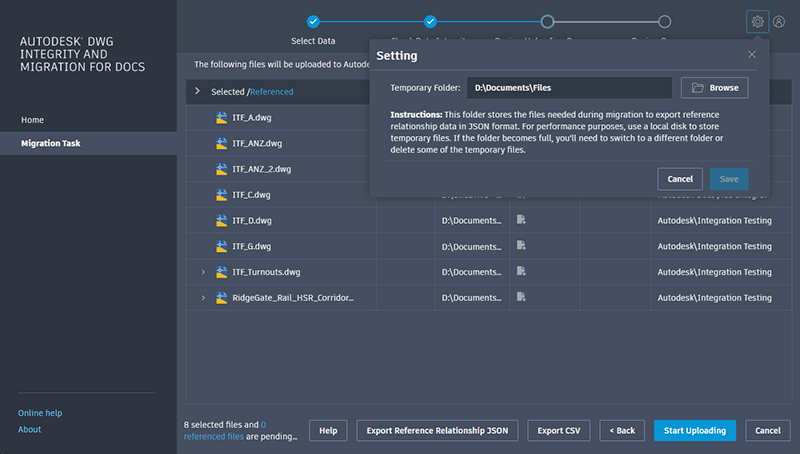Click the DWG file icon for ITF_A.dwg
The height and width of the screenshot is (454, 800).
click(222, 117)
